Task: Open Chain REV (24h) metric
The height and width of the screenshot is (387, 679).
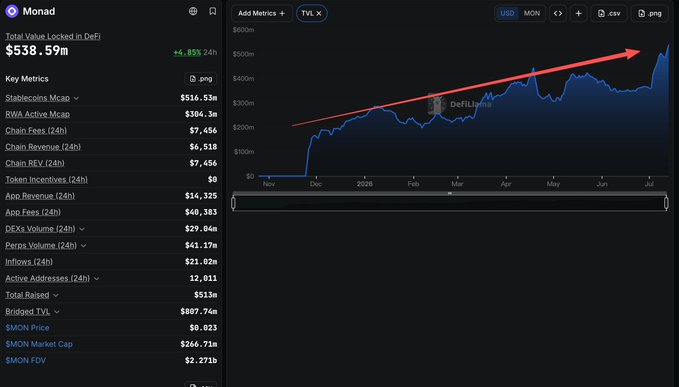Action: click(x=35, y=163)
